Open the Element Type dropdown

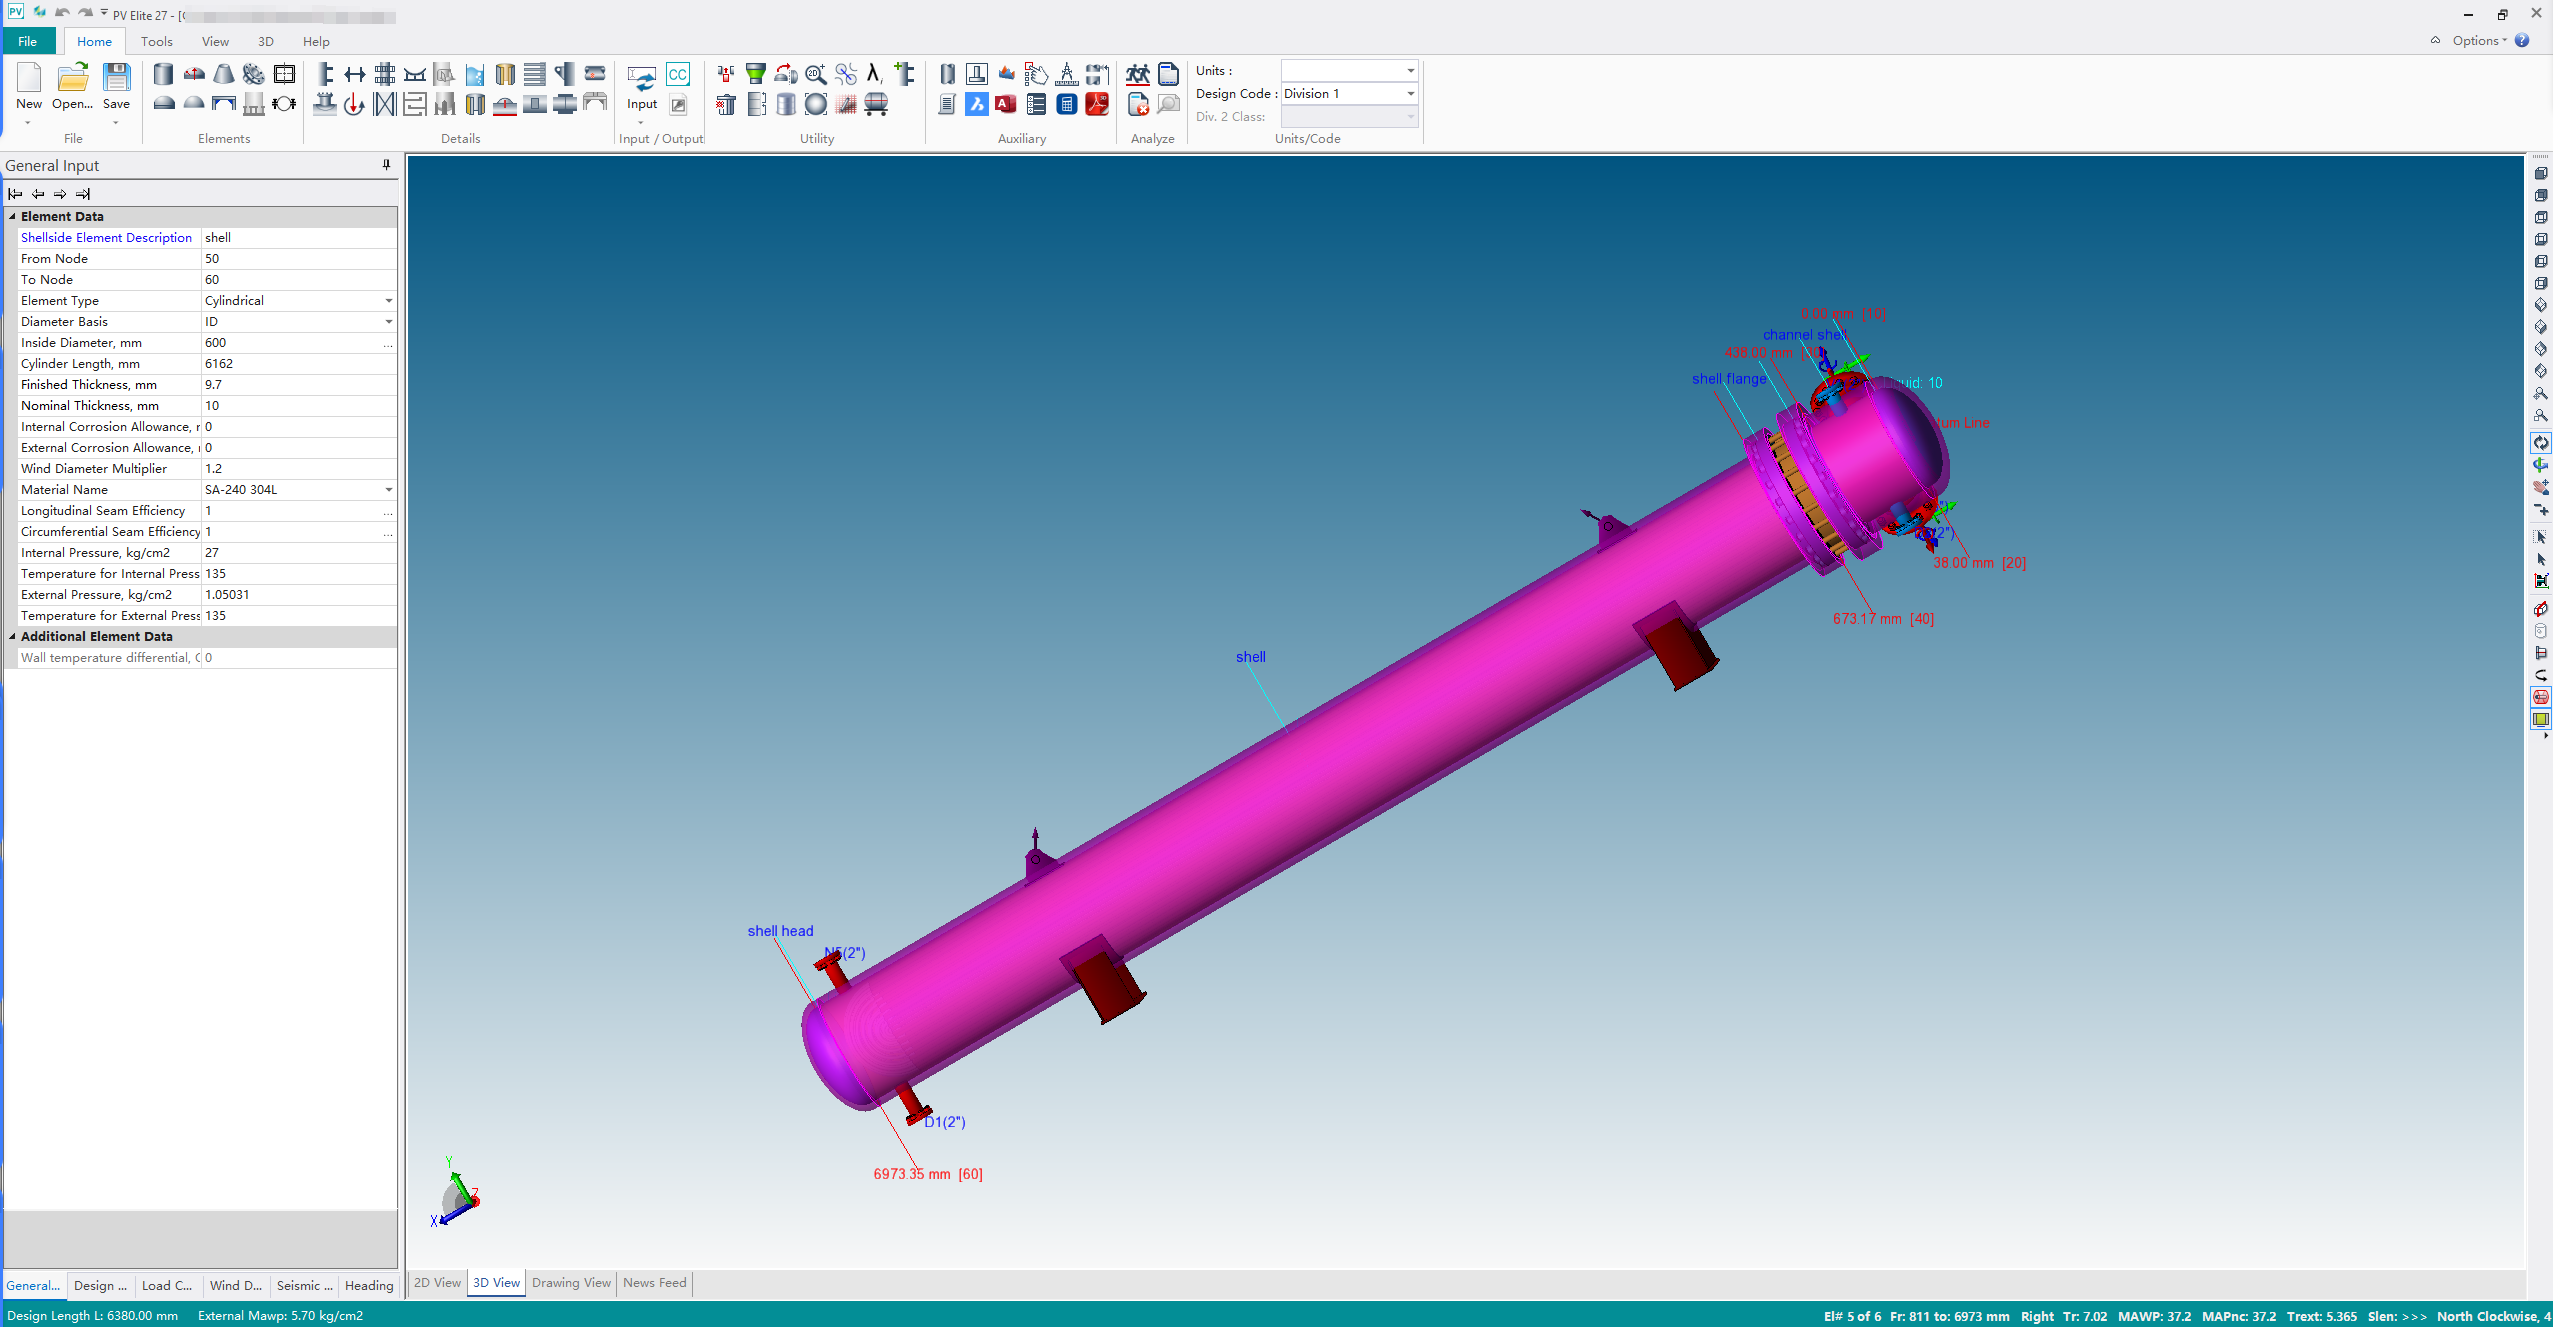[388, 301]
